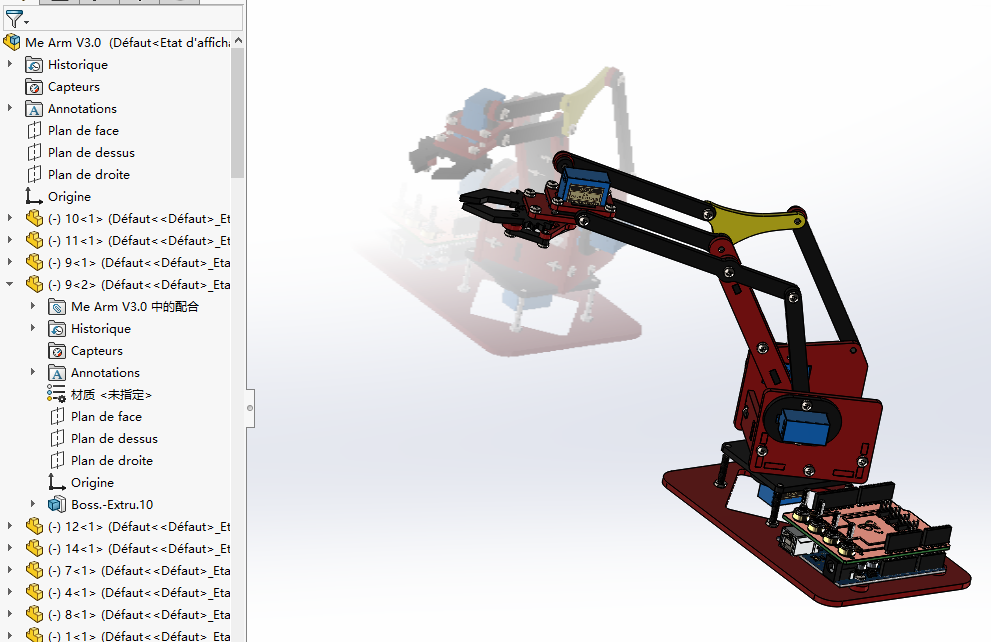Collapse the expanded component 9<2>
Viewport: 991px width, 642px height.
9,284
